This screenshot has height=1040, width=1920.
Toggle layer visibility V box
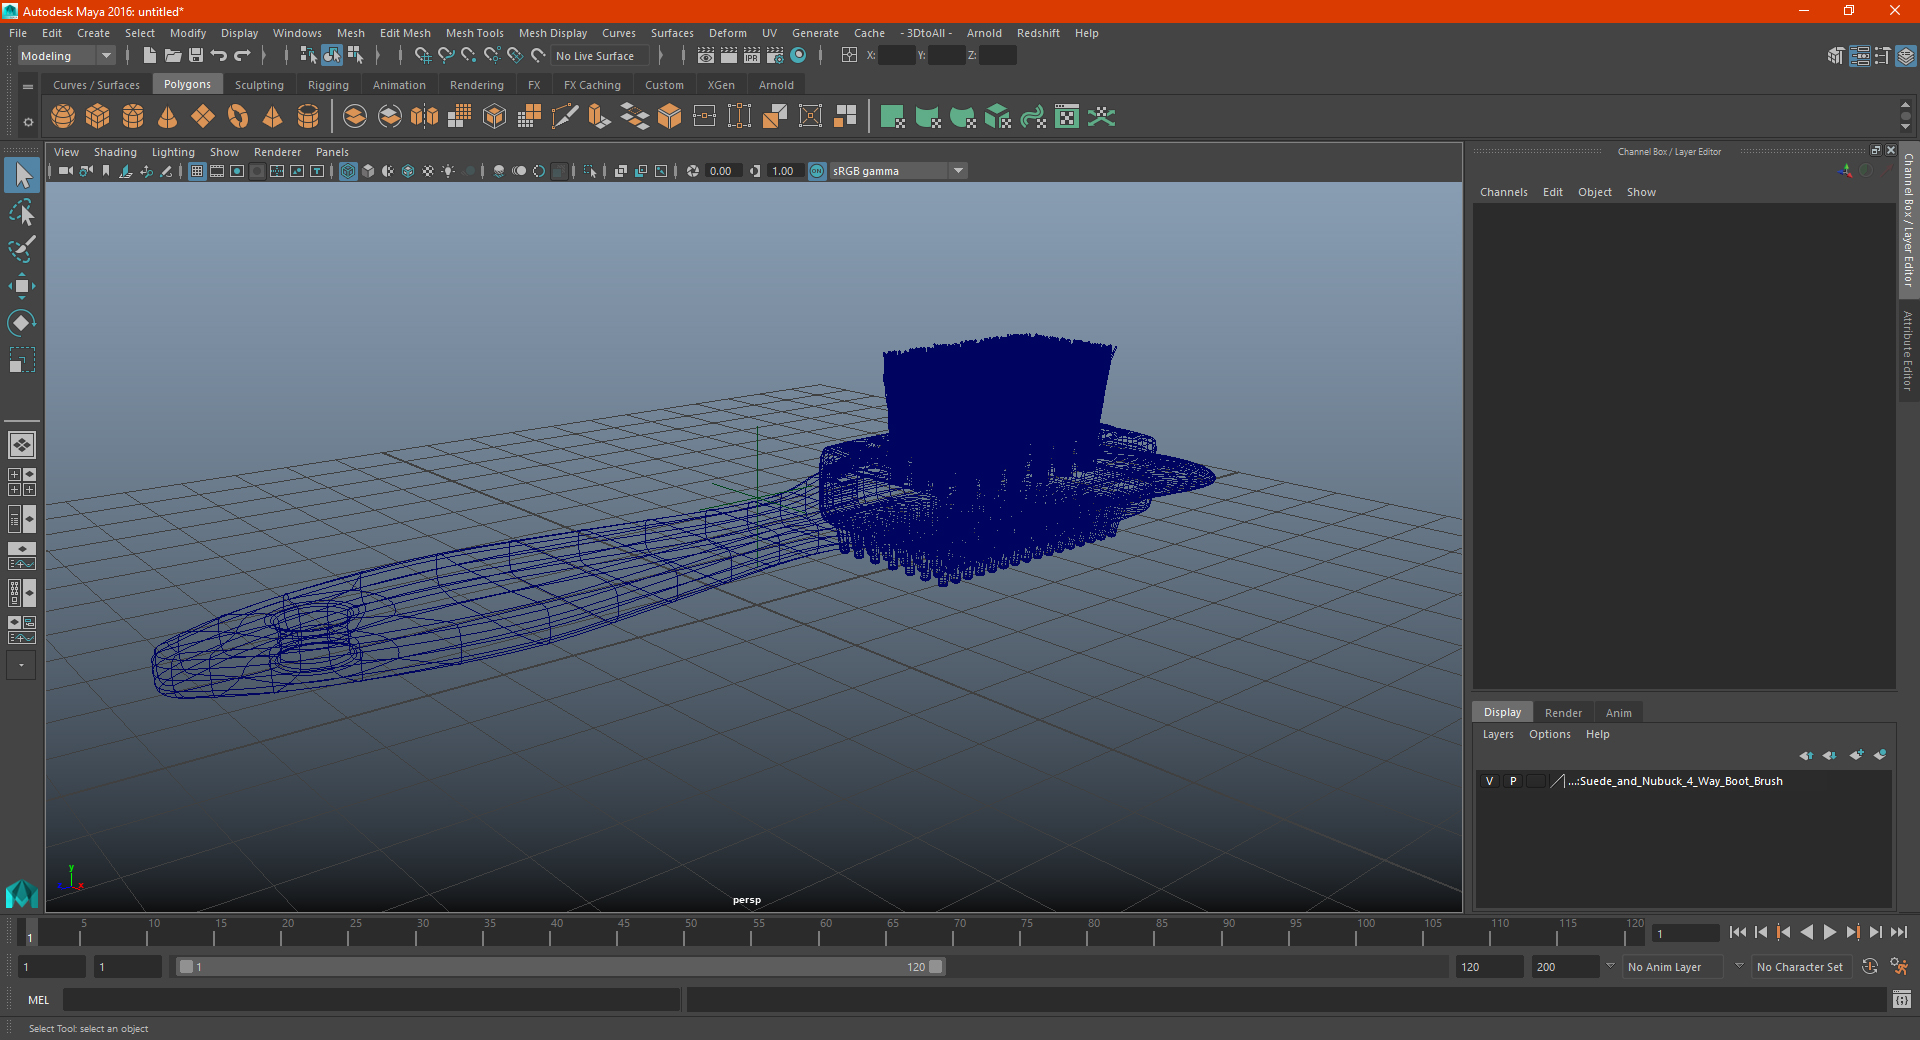pyautogui.click(x=1489, y=781)
